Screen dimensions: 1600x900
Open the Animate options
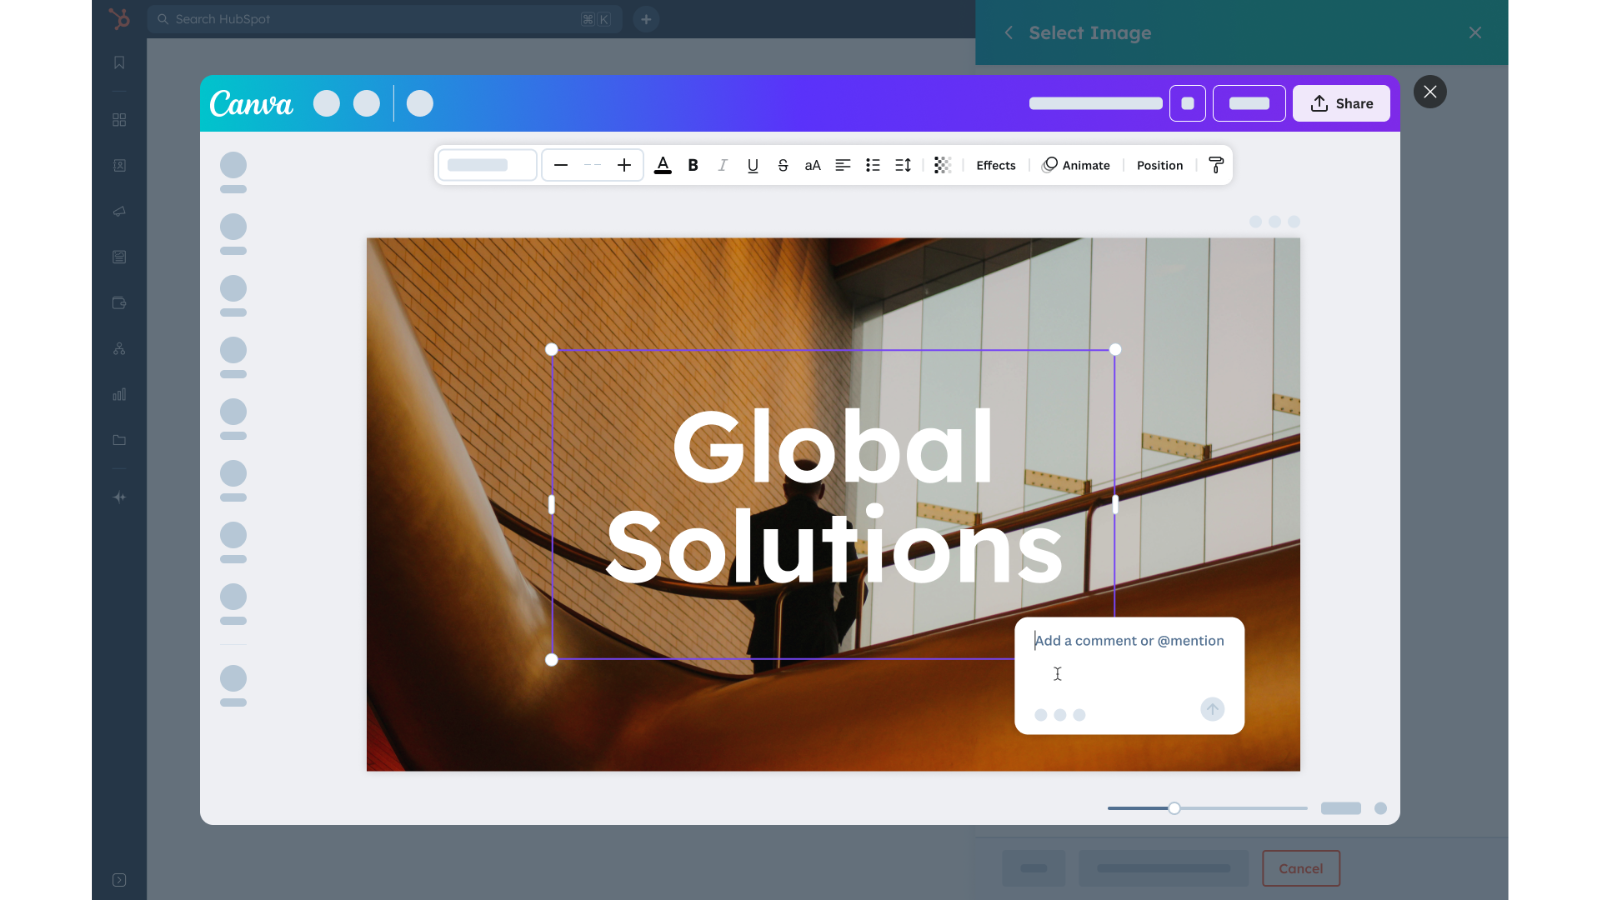pyautogui.click(x=1076, y=165)
